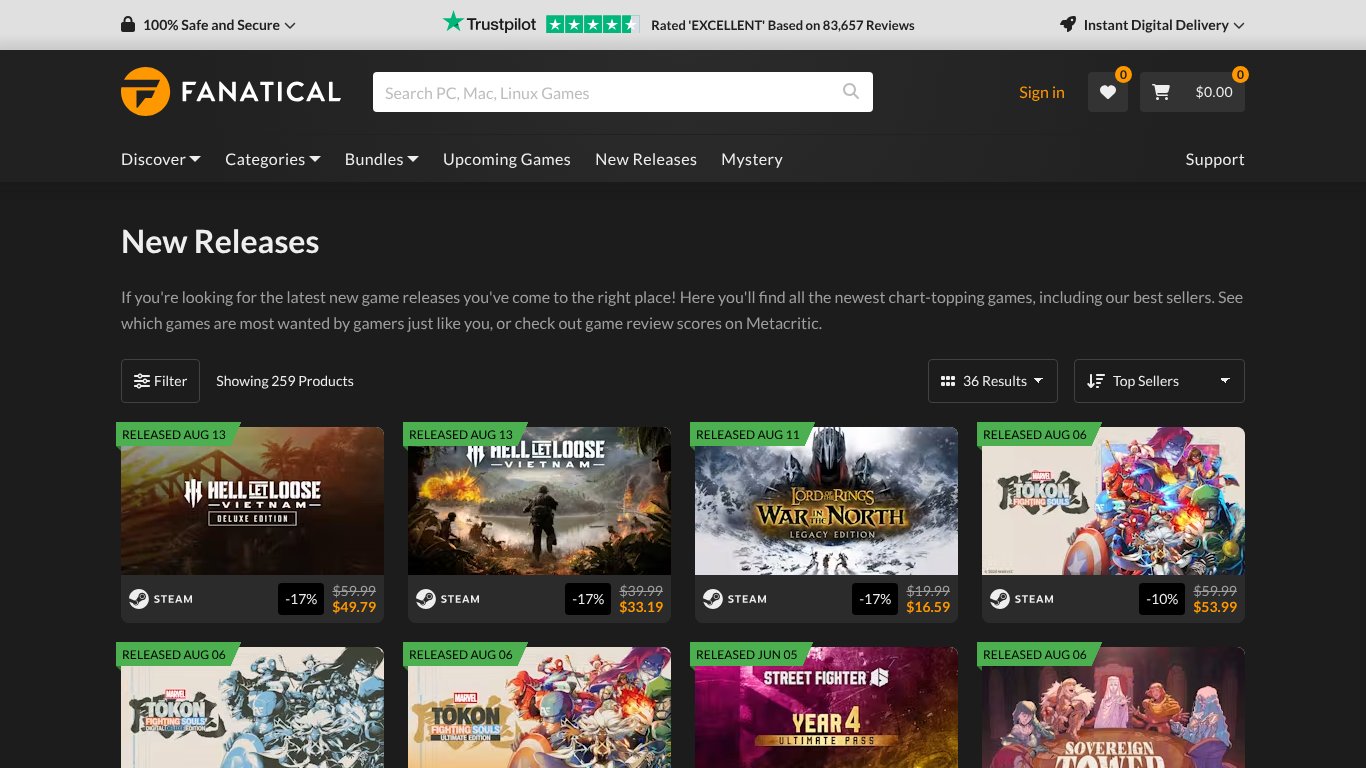Viewport: 1366px width, 768px height.
Task: Click the $49.79 sale price
Action: tap(354, 607)
